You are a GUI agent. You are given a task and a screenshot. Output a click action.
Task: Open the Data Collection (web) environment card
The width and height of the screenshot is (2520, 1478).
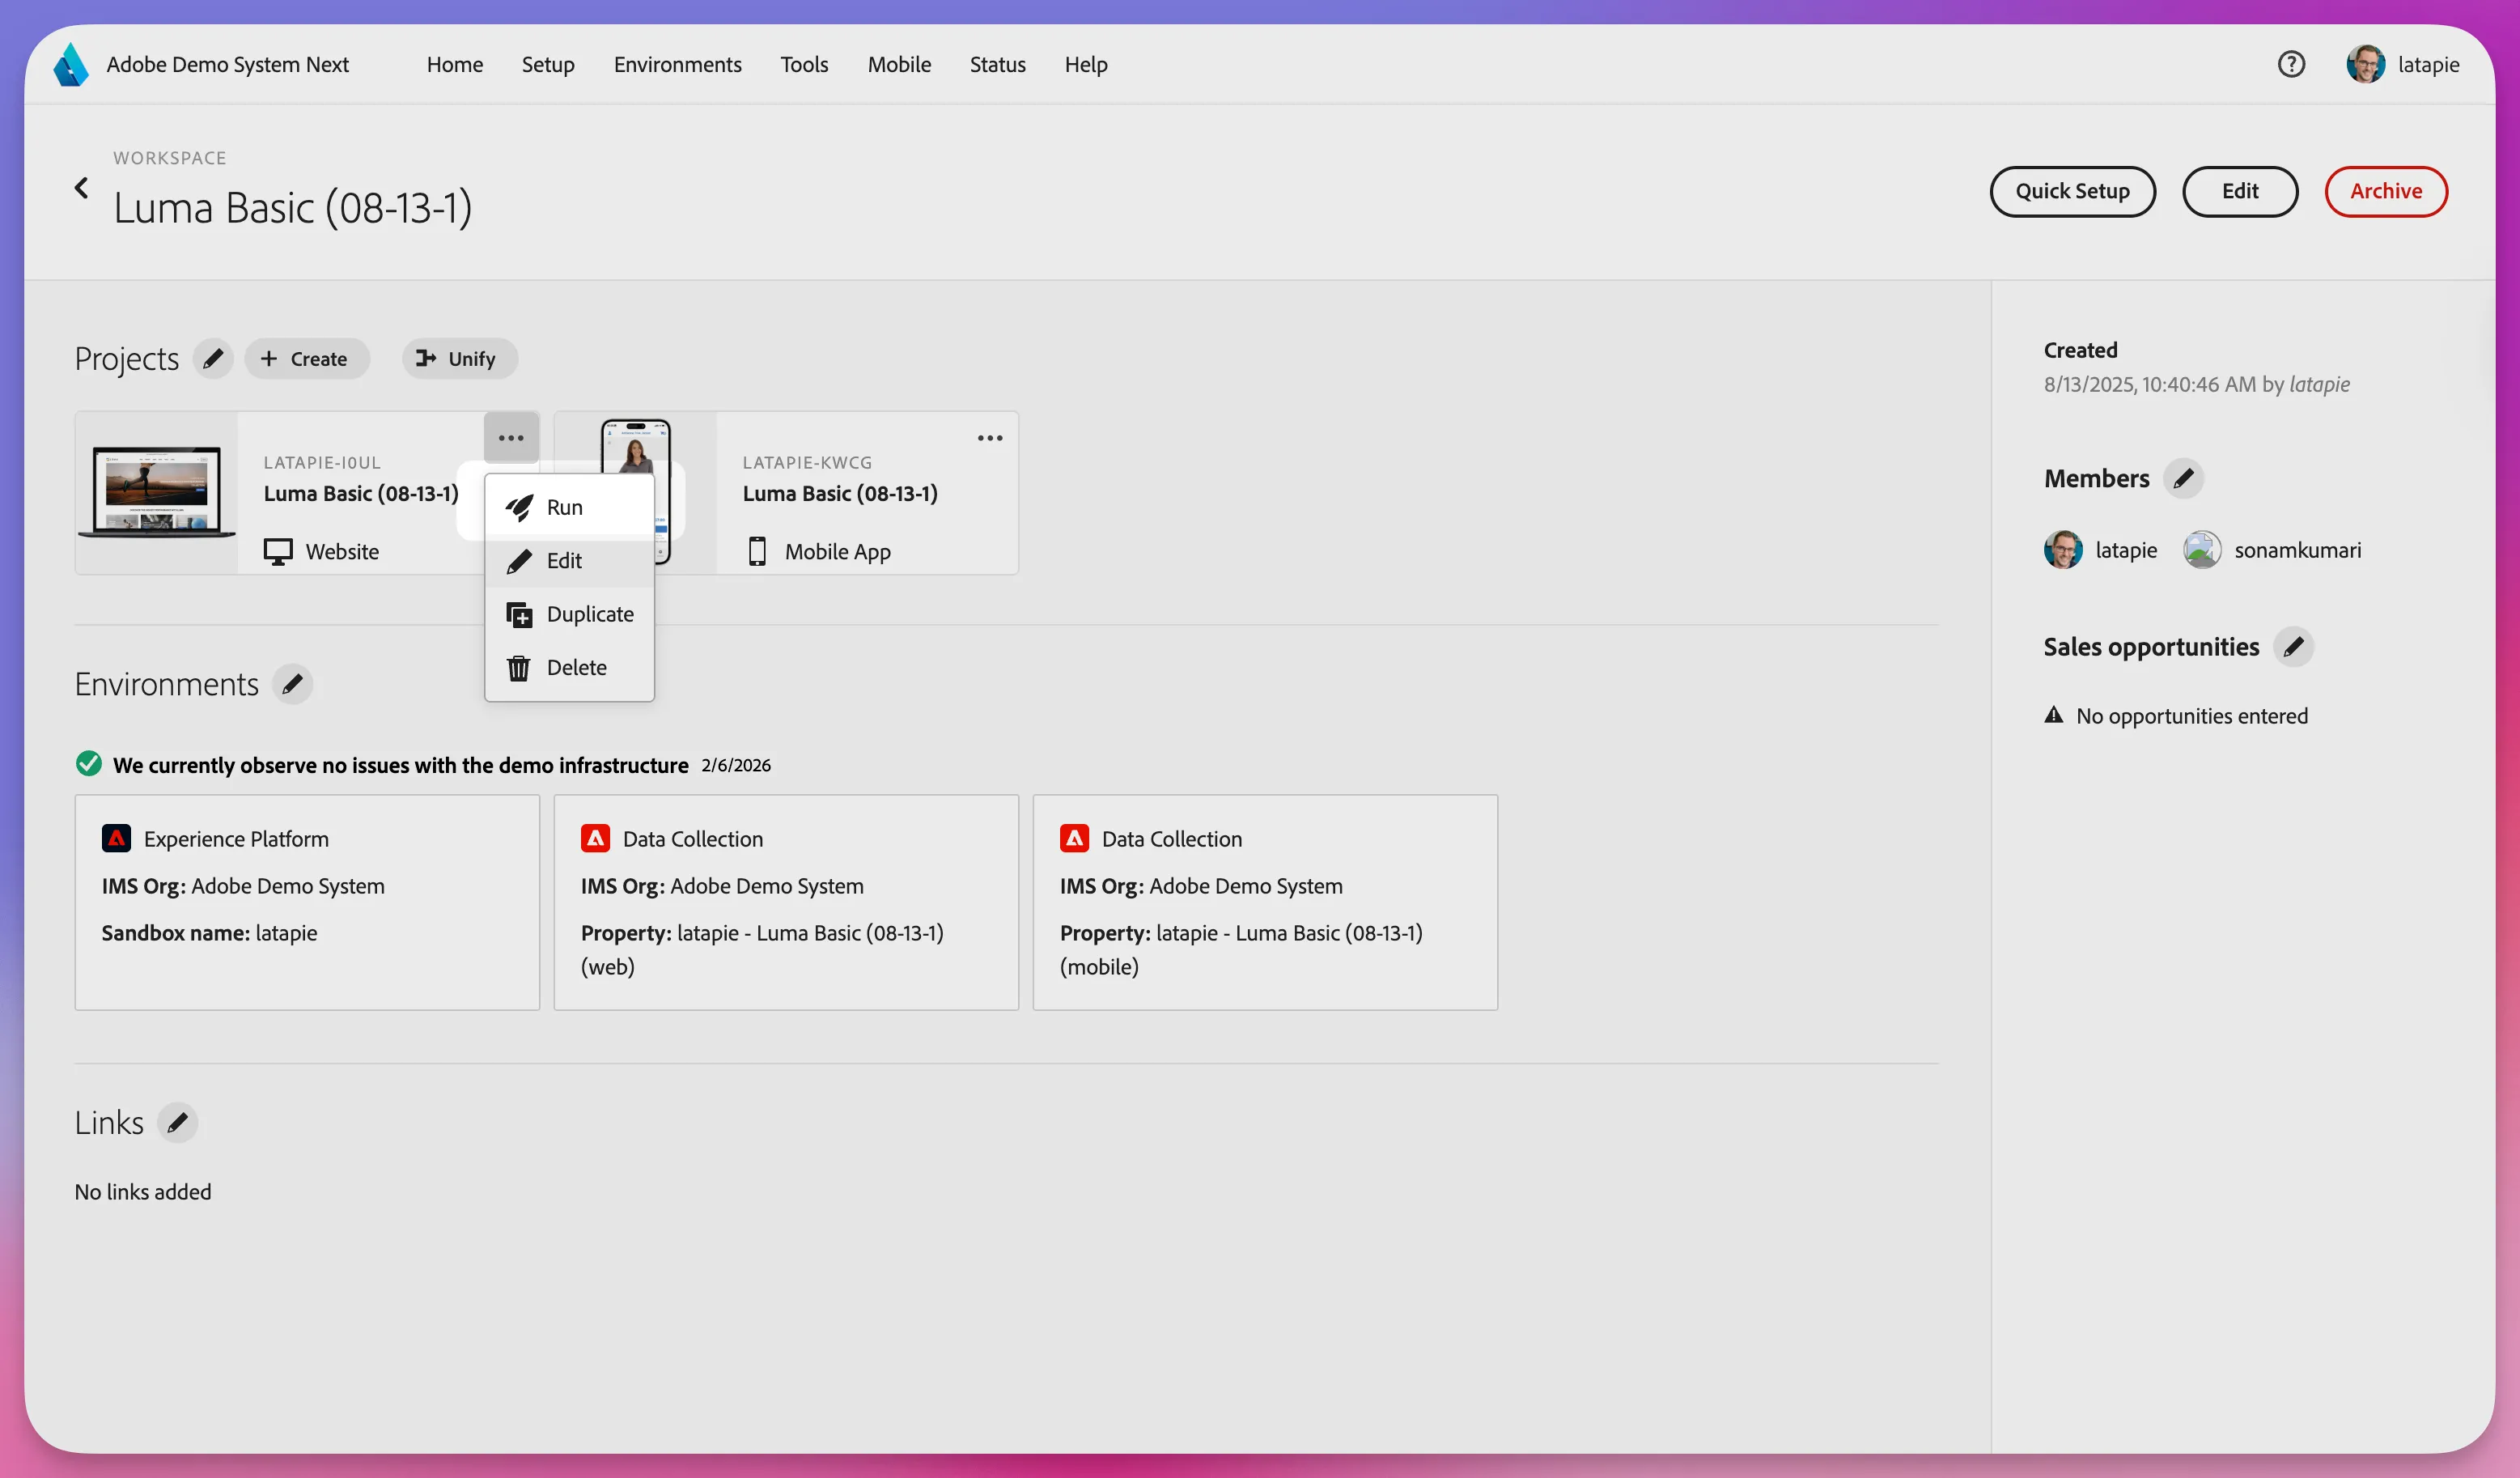786,903
